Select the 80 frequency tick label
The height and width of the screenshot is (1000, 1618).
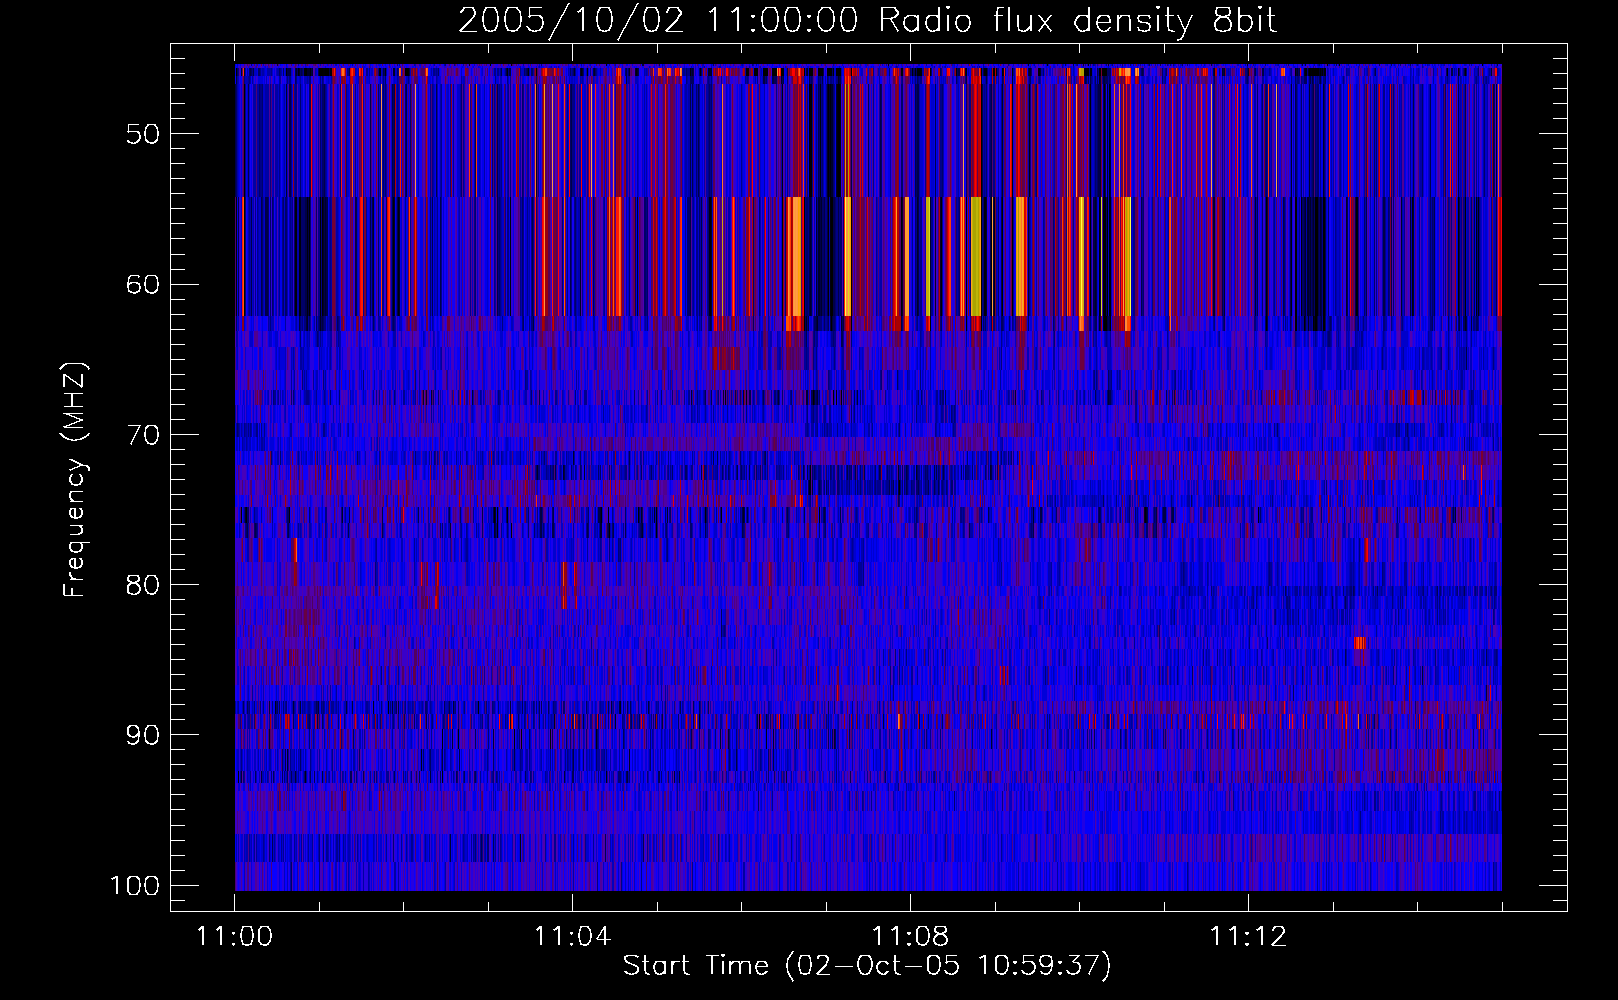click(143, 585)
